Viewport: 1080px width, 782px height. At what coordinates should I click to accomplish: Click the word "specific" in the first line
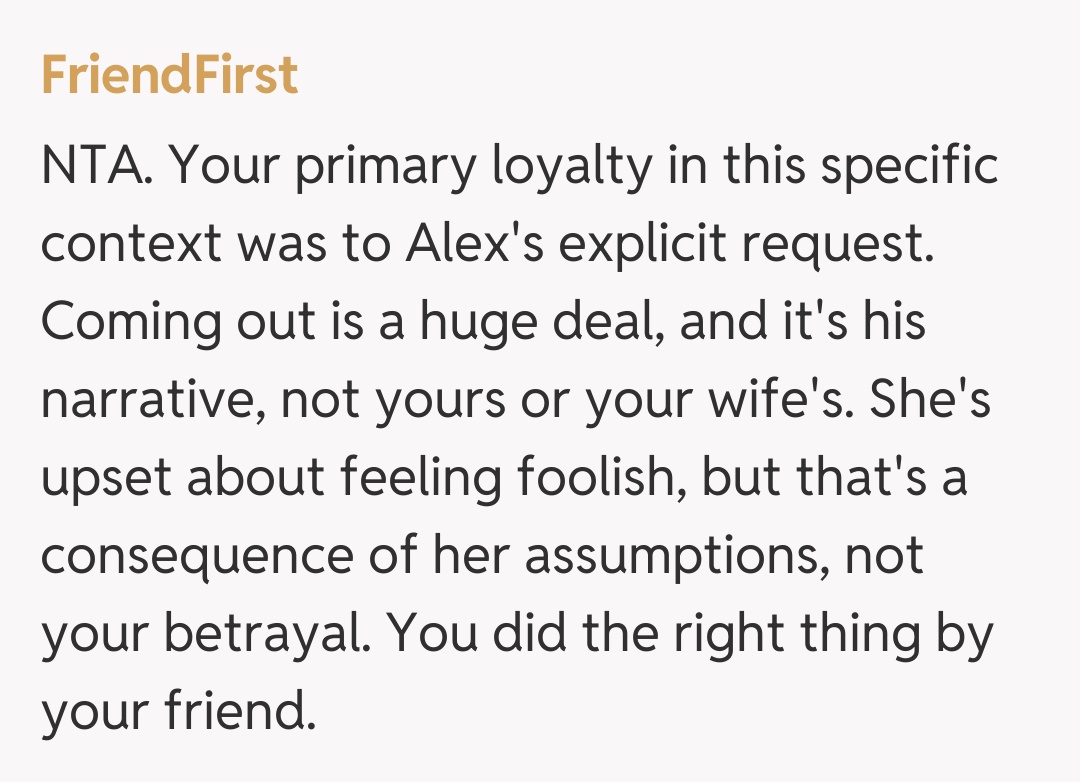pyautogui.click(x=911, y=167)
